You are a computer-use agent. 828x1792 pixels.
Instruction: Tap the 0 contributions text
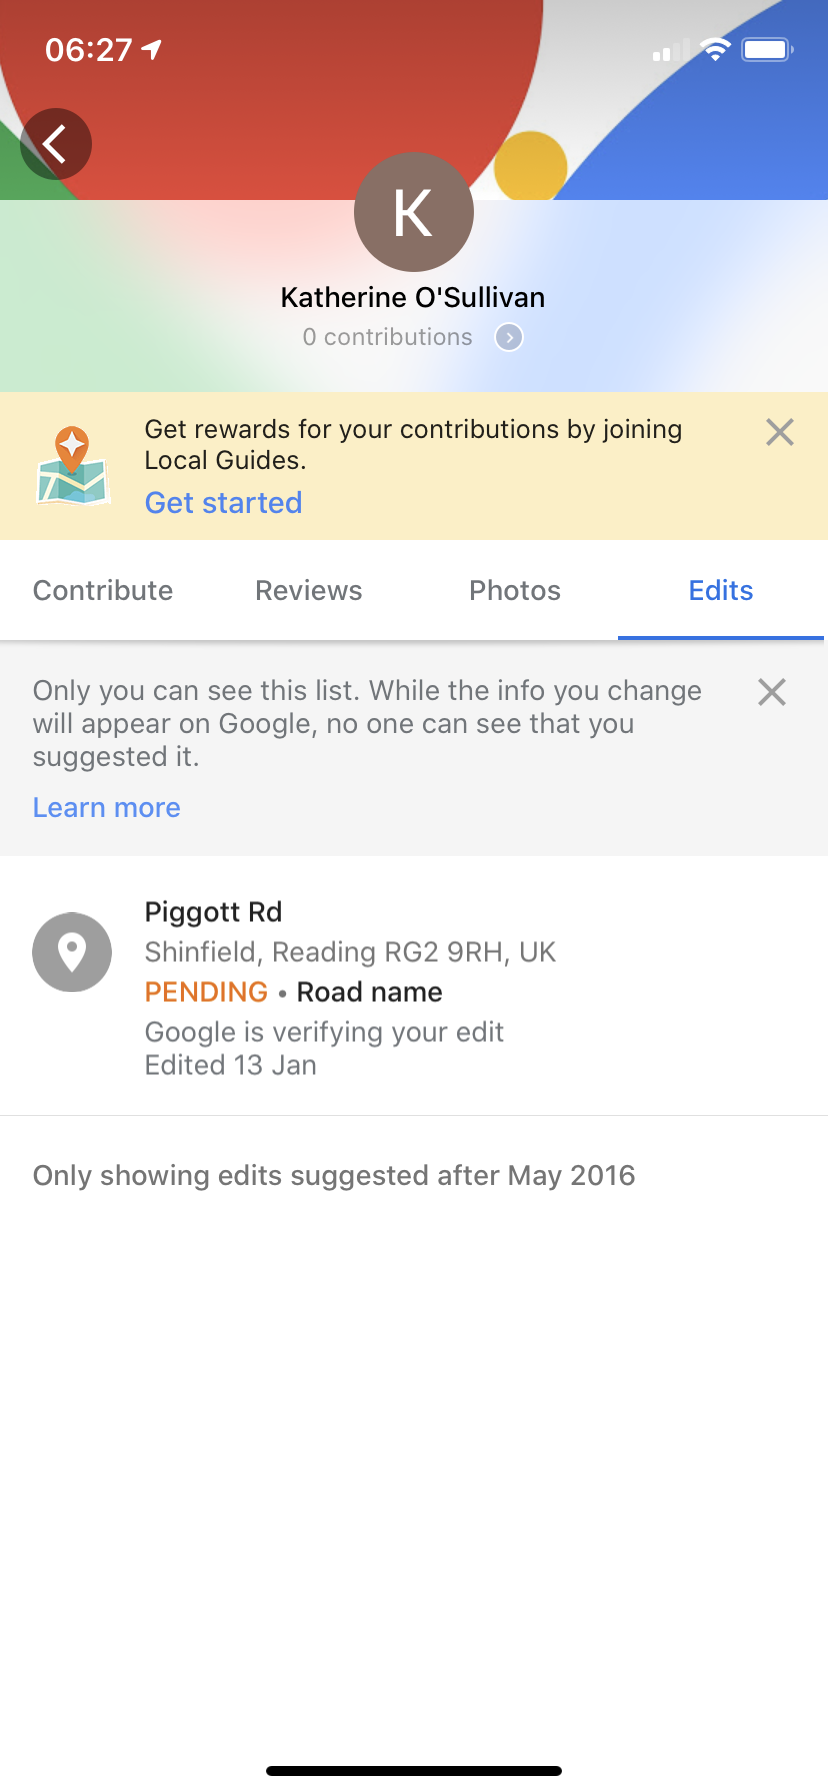388,337
